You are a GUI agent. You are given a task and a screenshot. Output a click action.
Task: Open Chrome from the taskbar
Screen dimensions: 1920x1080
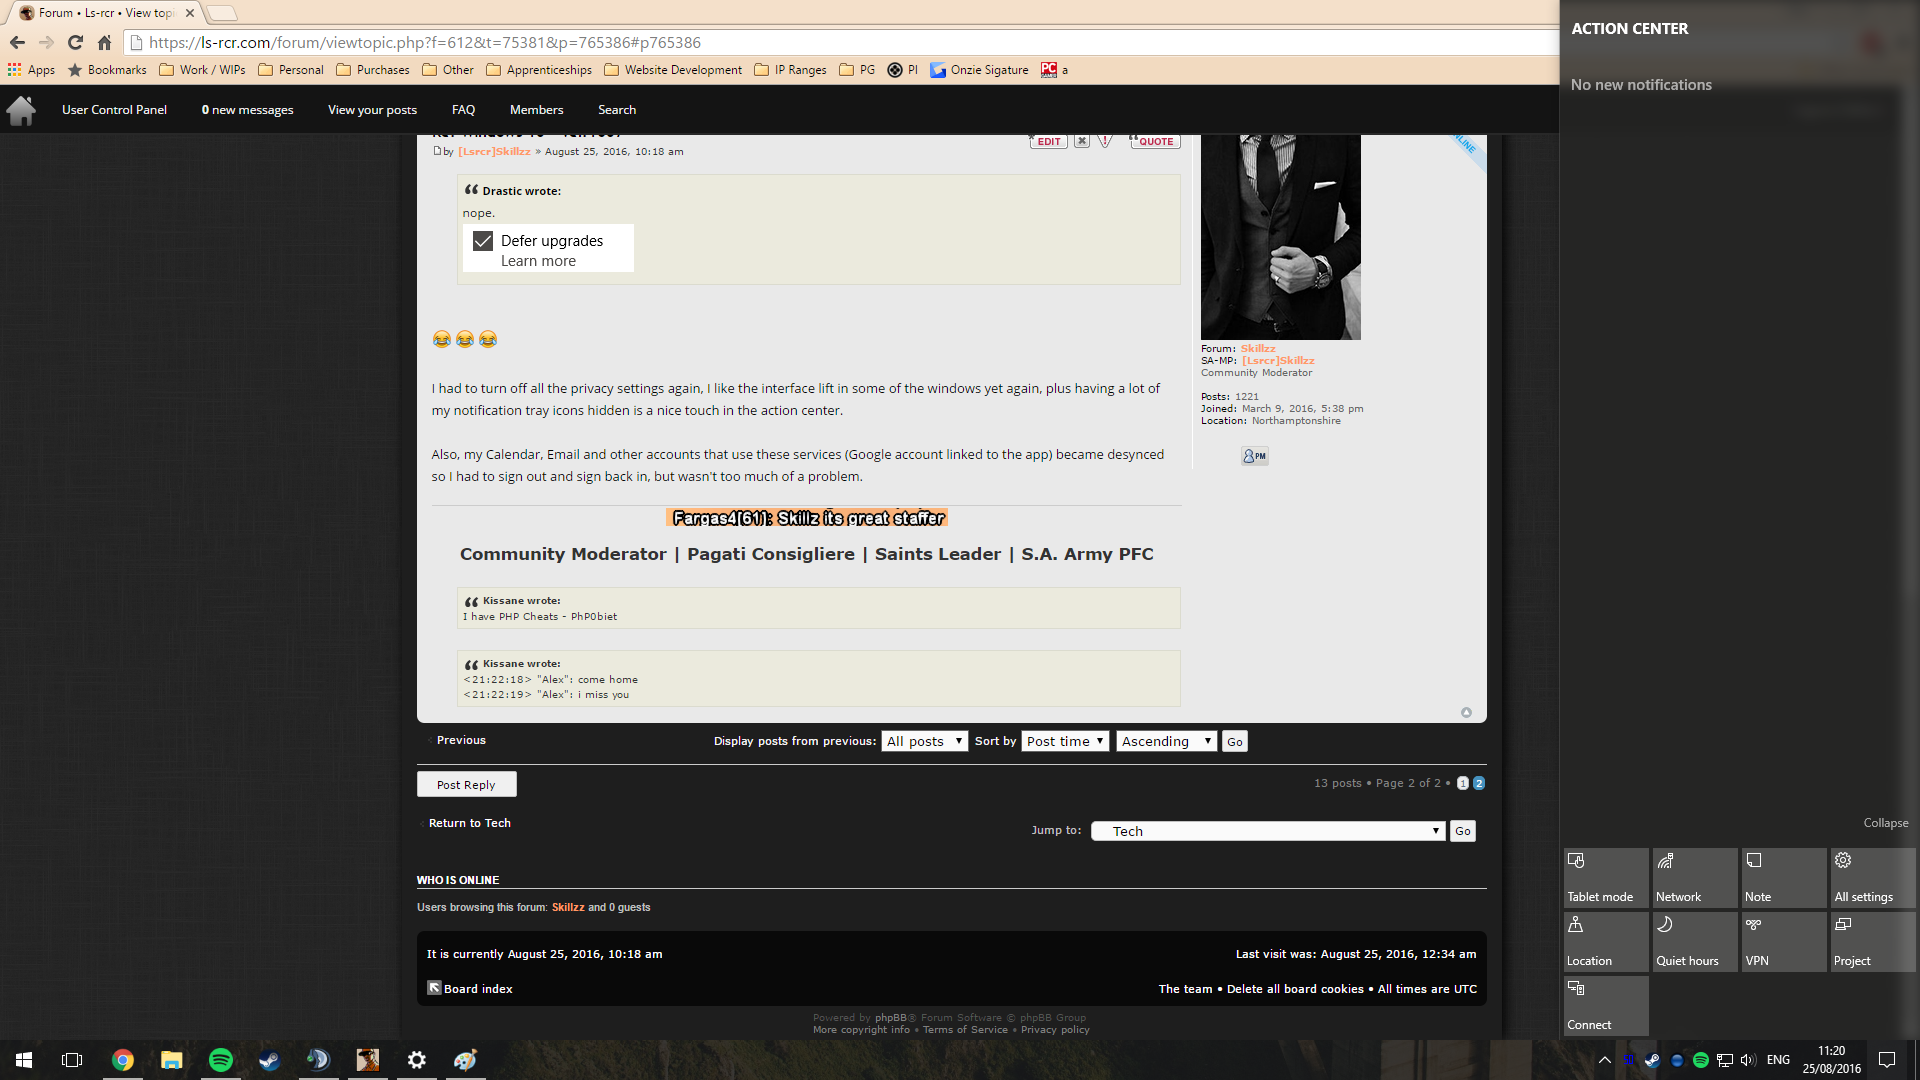(x=123, y=1060)
